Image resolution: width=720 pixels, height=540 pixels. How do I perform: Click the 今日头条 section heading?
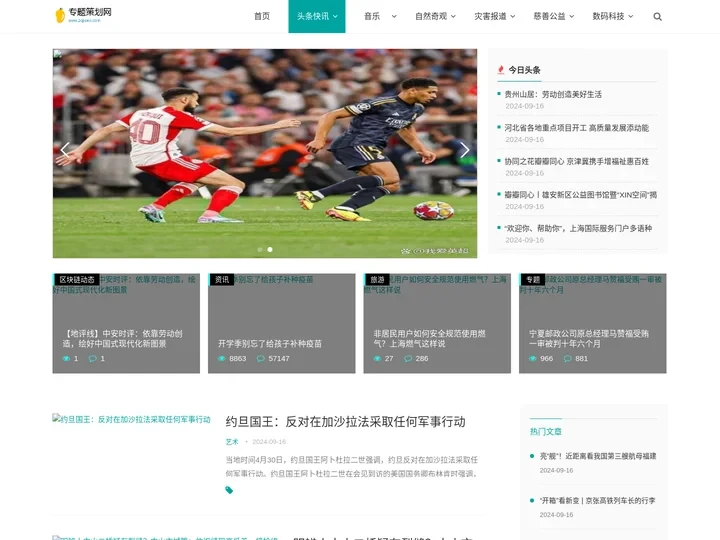point(524,70)
